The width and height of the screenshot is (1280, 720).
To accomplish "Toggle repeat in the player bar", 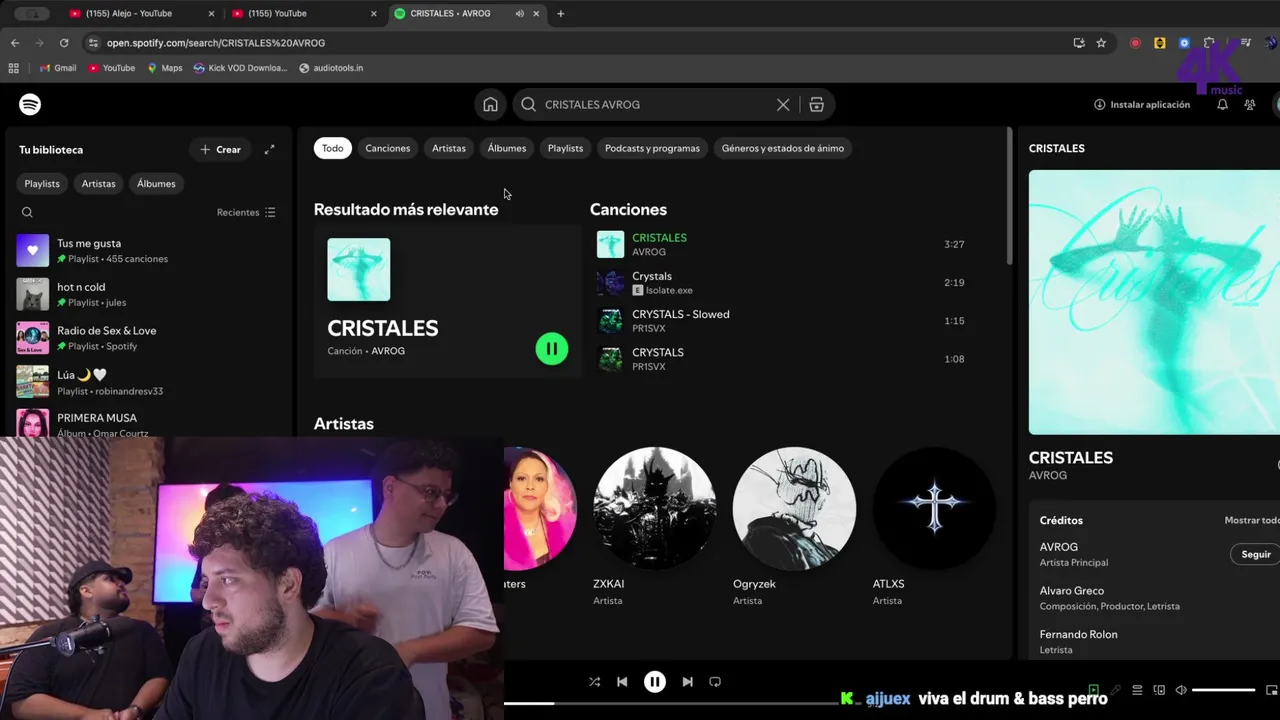I will [x=715, y=682].
